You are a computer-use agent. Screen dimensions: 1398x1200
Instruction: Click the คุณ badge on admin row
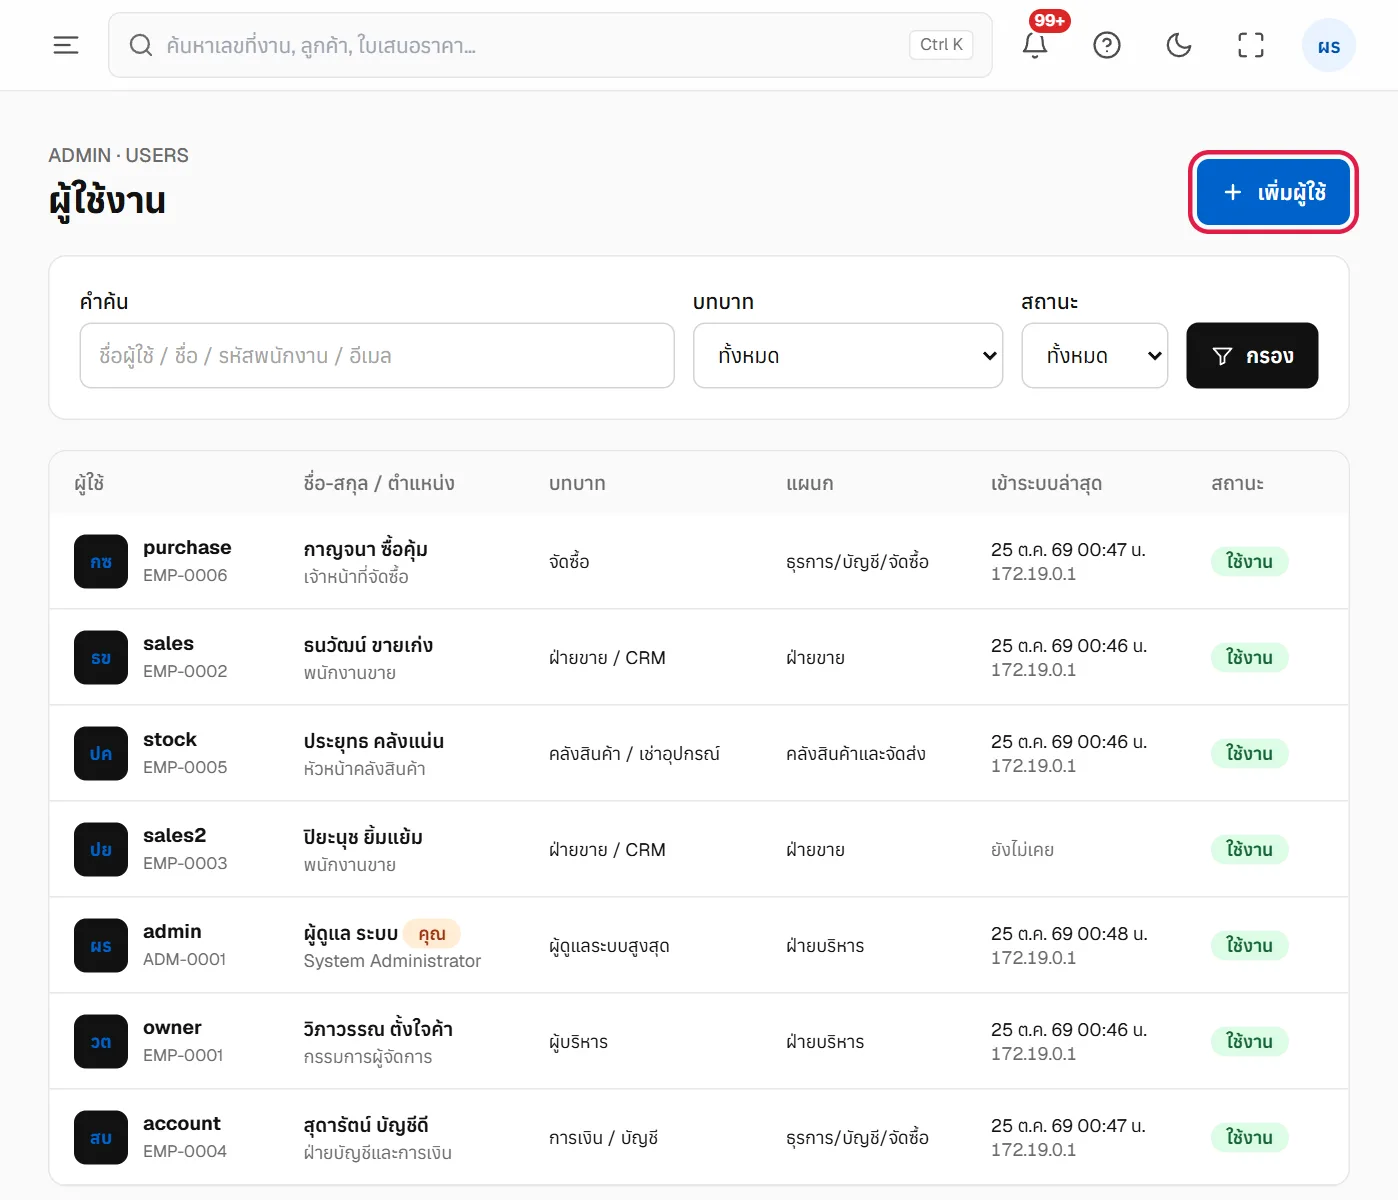(x=432, y=934)
